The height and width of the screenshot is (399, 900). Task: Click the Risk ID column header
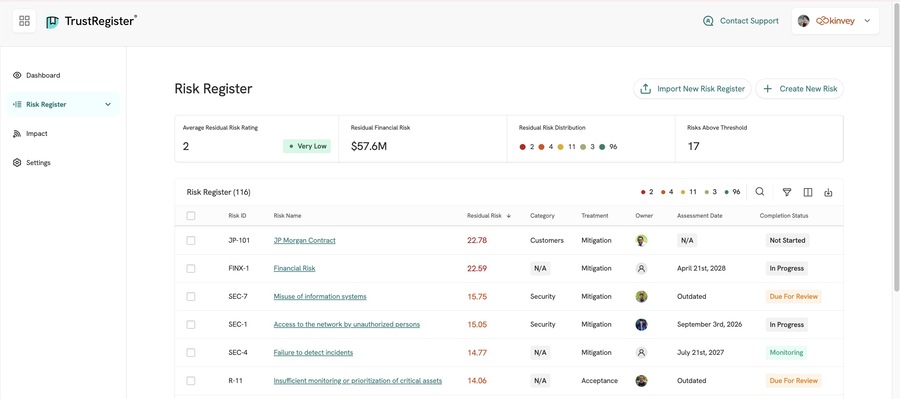[237, 216]
